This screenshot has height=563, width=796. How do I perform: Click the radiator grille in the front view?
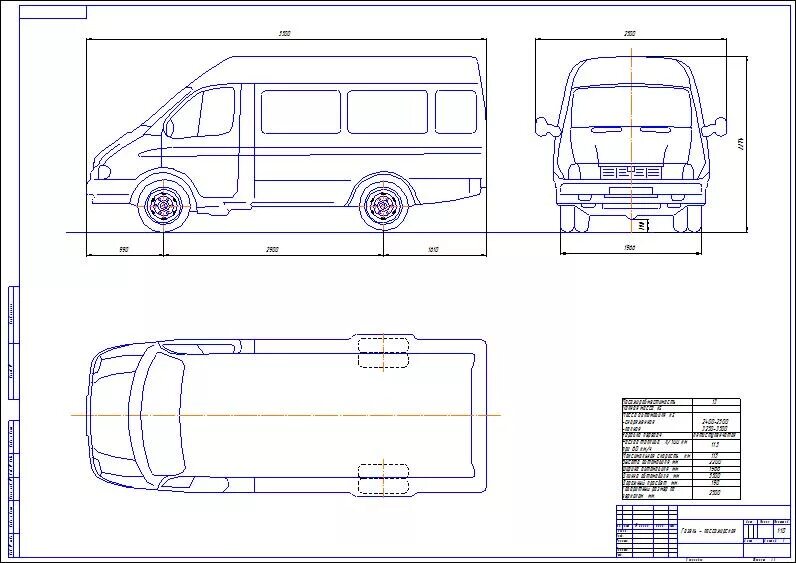631,172
